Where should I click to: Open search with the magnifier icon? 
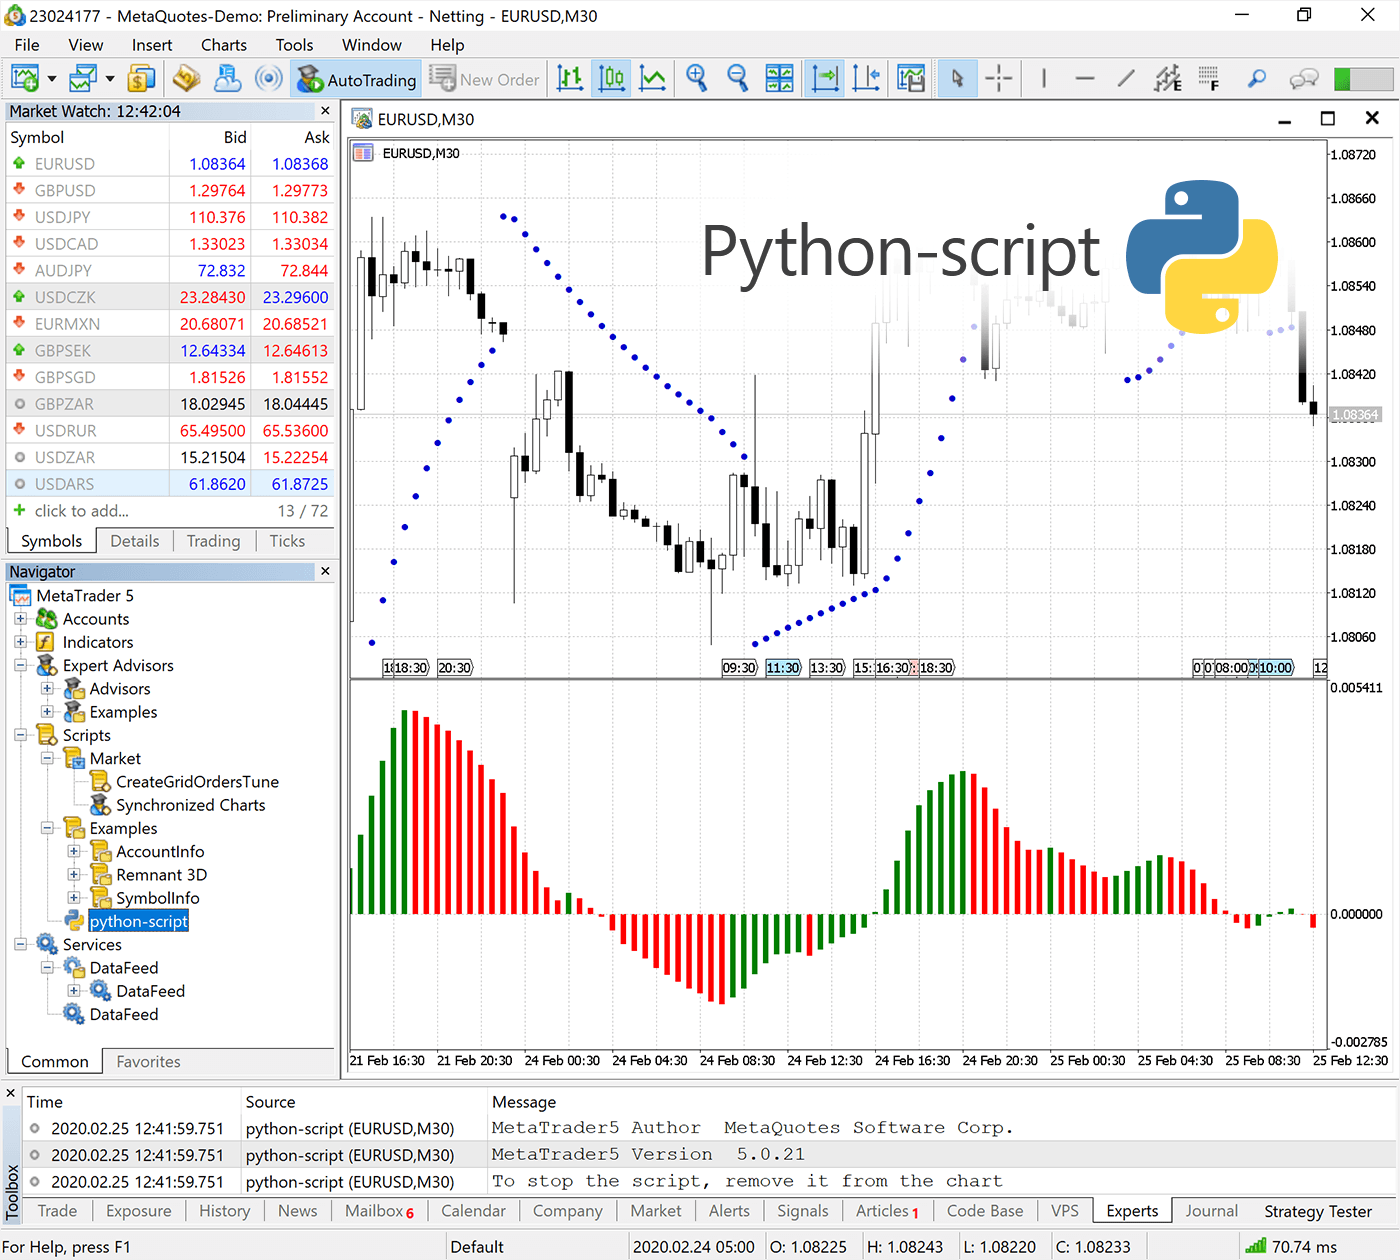pyautogui.click(x=1257, y=79)
